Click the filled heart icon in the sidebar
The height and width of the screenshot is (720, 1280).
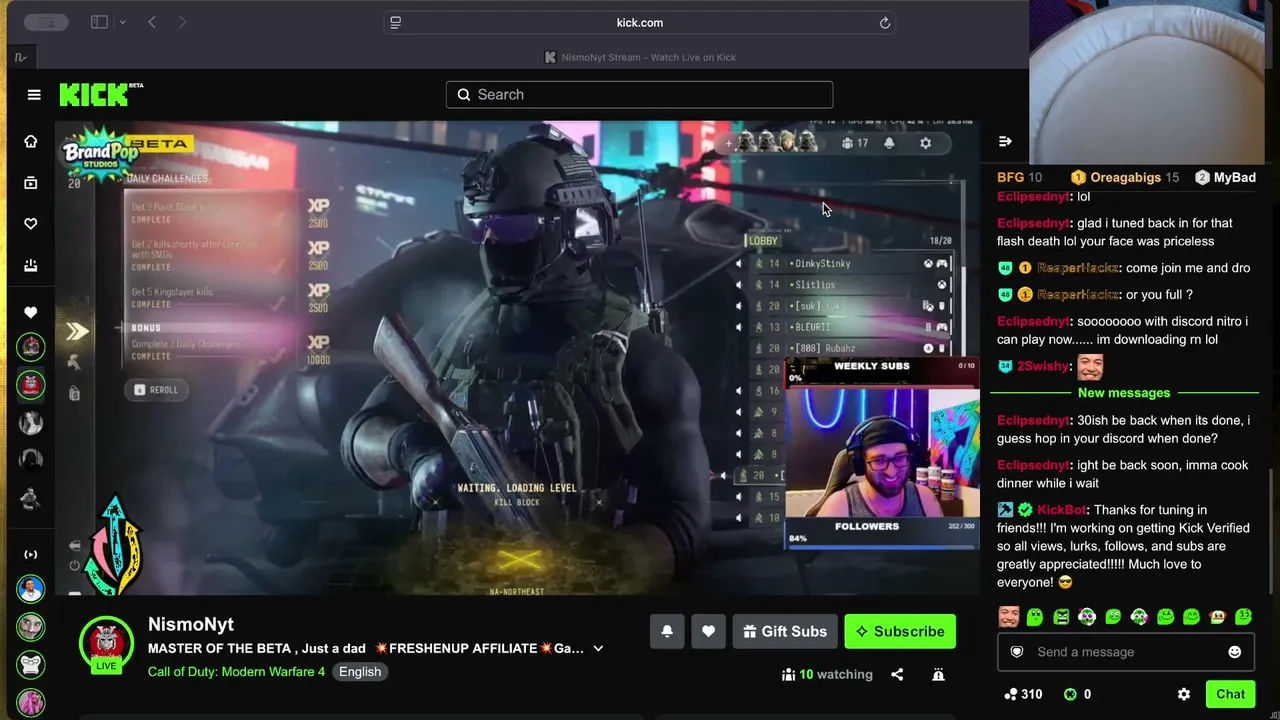[31, 312]
